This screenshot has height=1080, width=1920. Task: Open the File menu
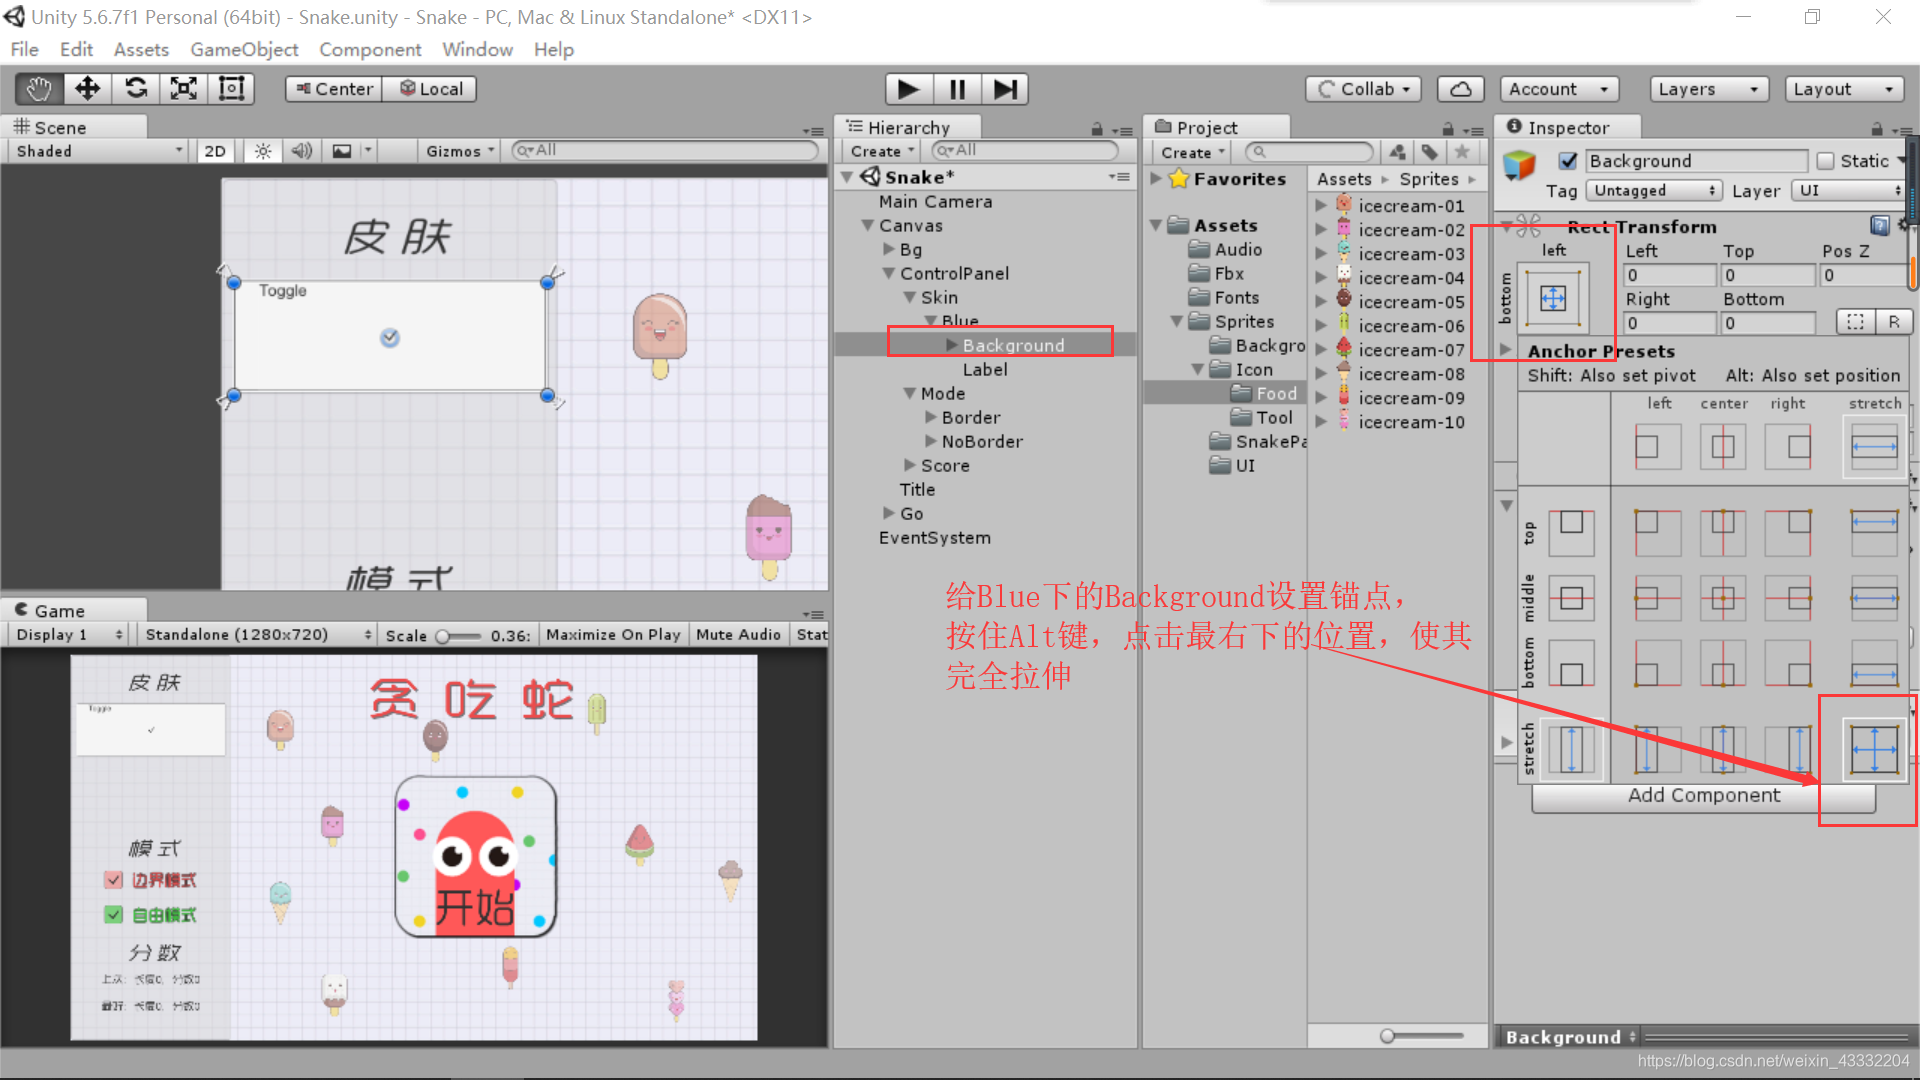coord(25,49)
